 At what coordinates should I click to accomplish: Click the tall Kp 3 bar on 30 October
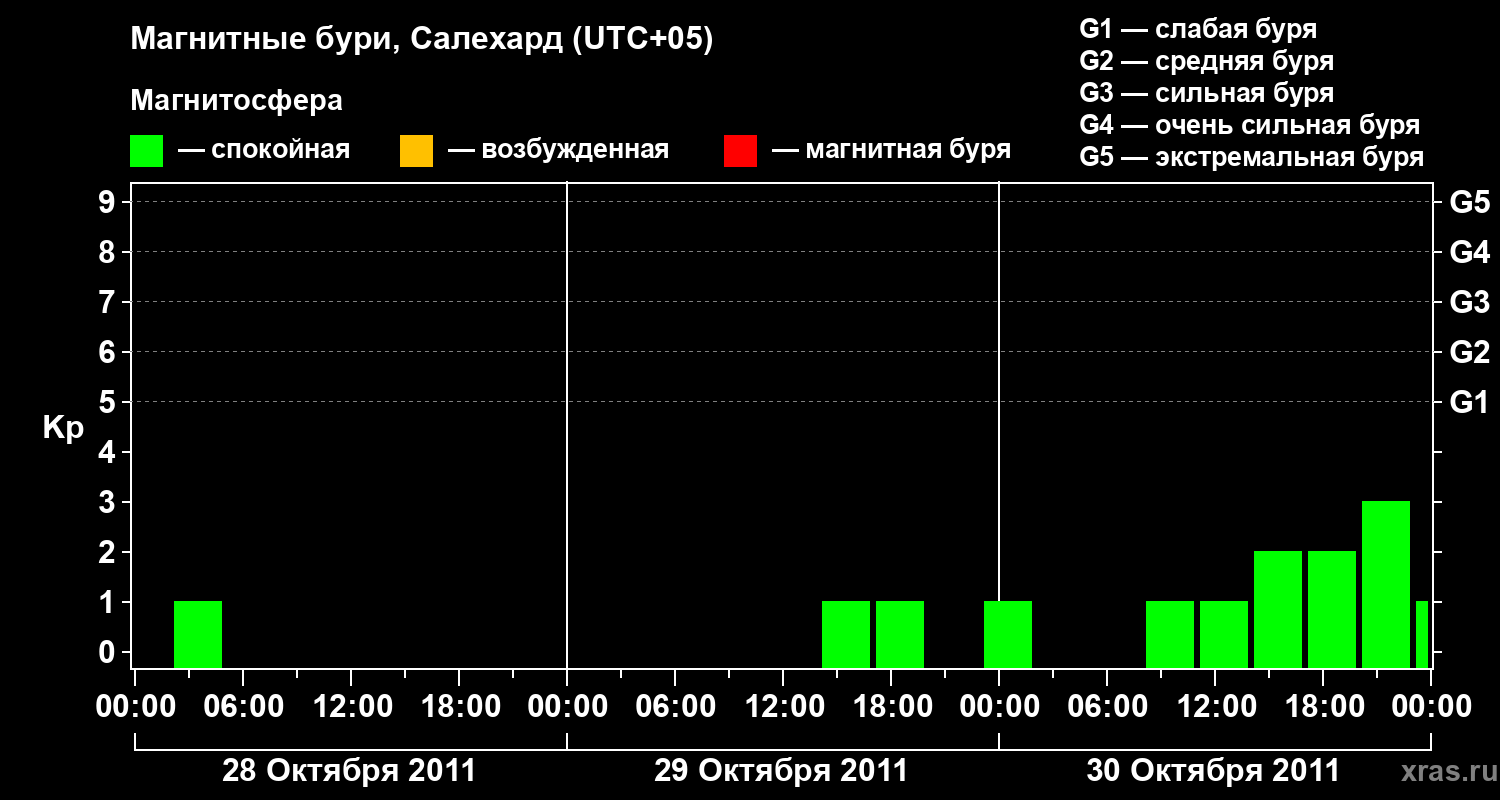[1386, 584]
